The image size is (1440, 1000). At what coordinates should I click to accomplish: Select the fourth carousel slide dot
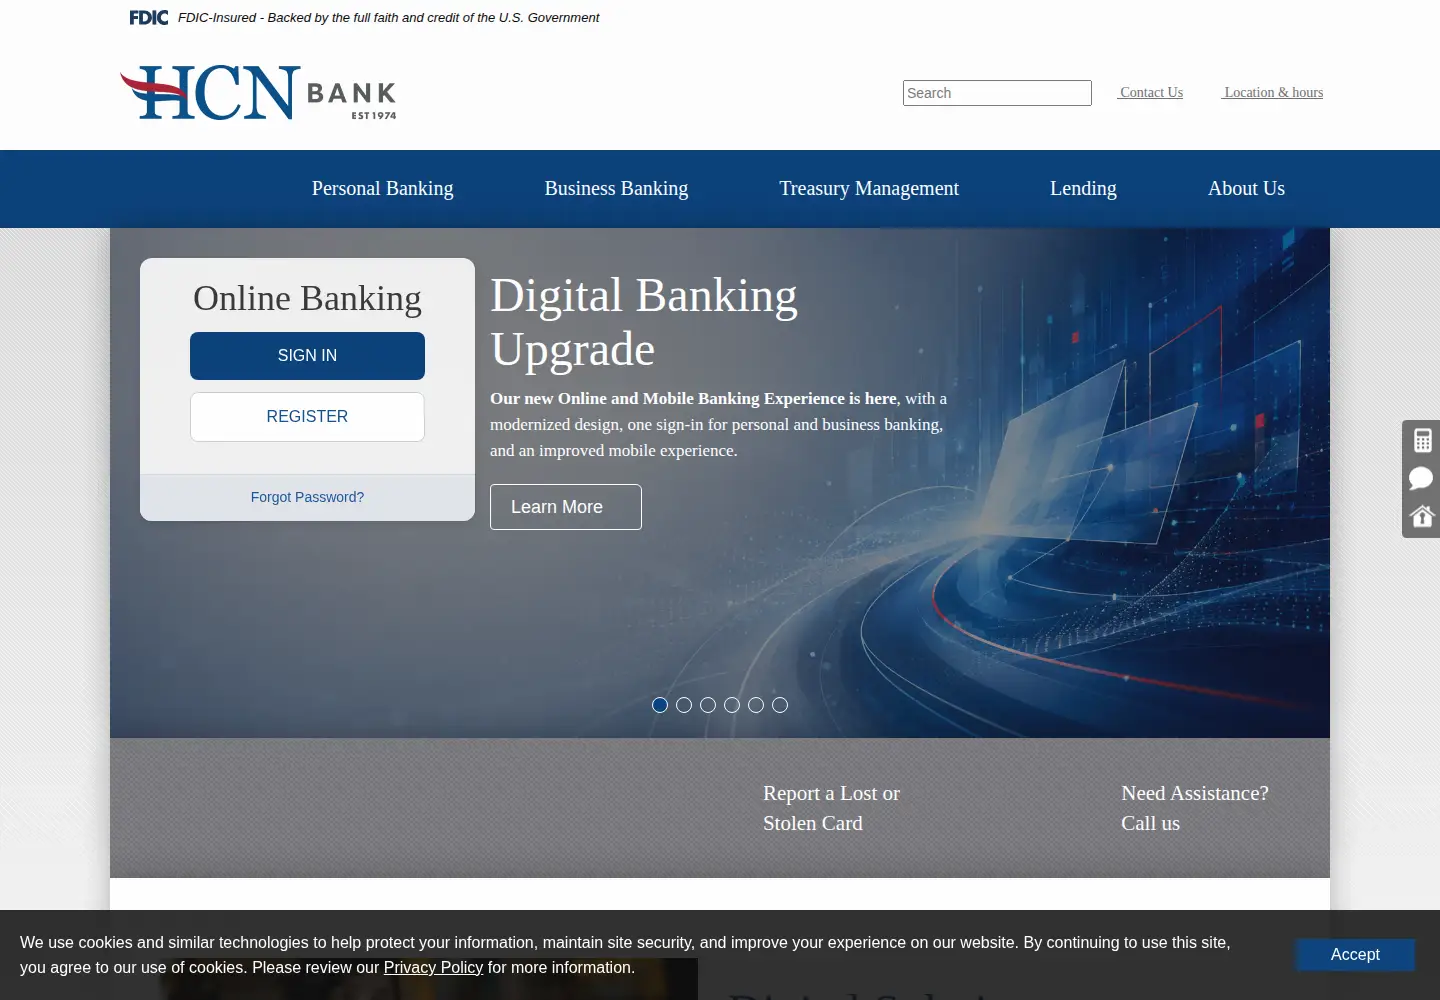[x=732, y=705]
